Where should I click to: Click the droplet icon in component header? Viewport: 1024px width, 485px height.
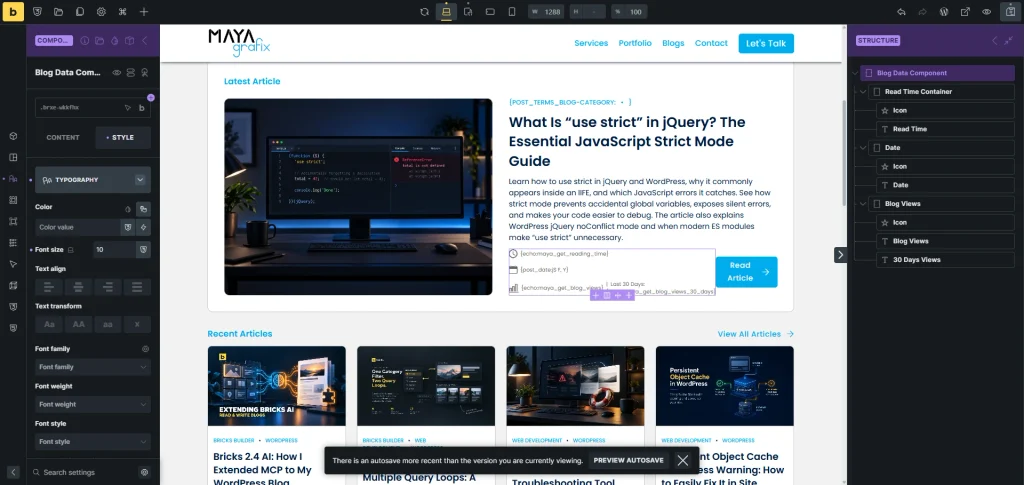pyautogui.click(x=115, y=40)
